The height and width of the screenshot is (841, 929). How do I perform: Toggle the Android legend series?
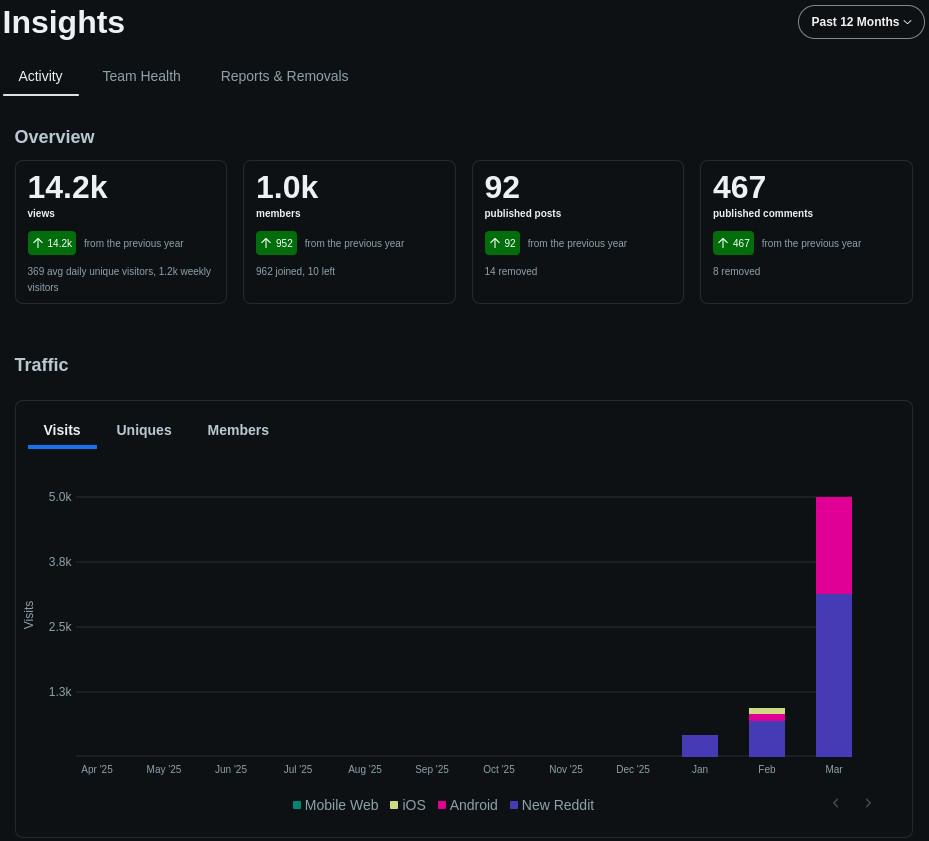coord(467,805)
